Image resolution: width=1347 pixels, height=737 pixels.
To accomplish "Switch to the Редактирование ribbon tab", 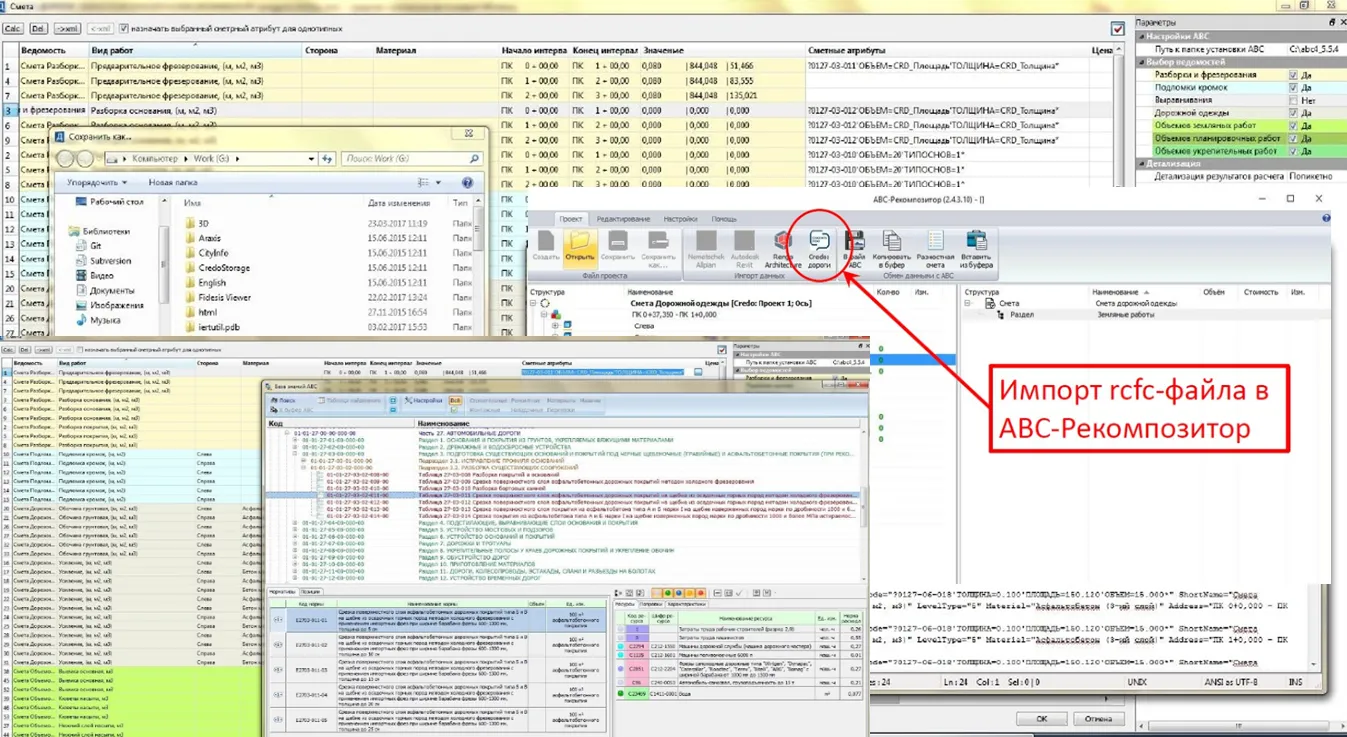I will 623,219.
